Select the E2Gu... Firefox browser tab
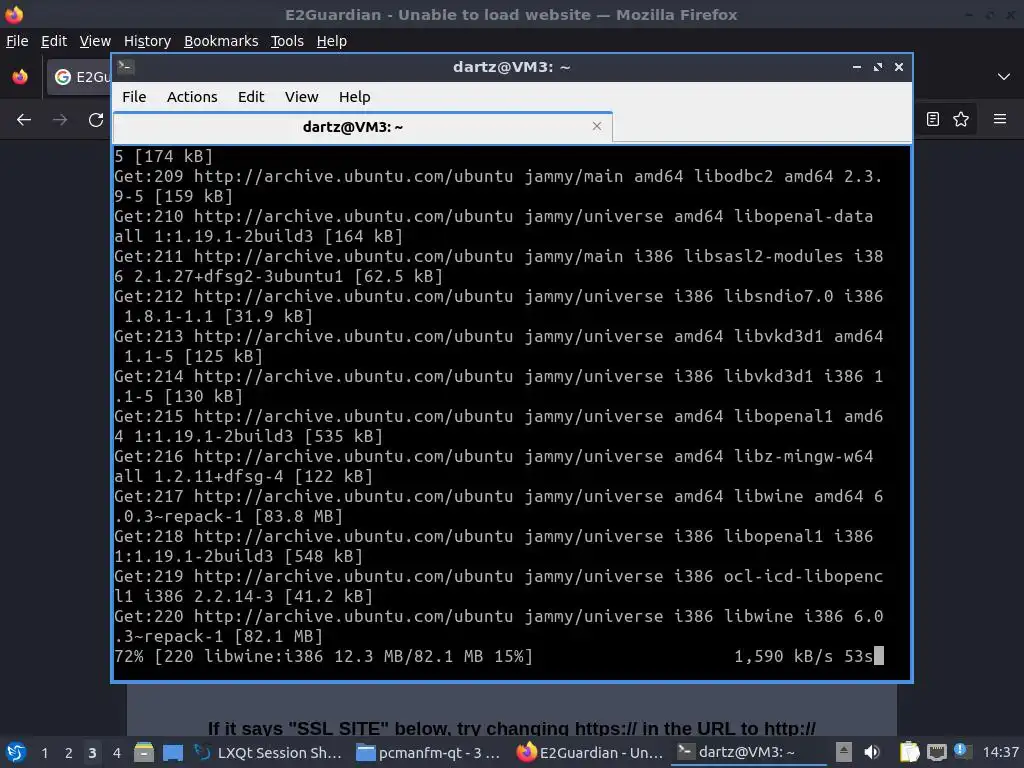1024x768 pixels. point(79,77)
